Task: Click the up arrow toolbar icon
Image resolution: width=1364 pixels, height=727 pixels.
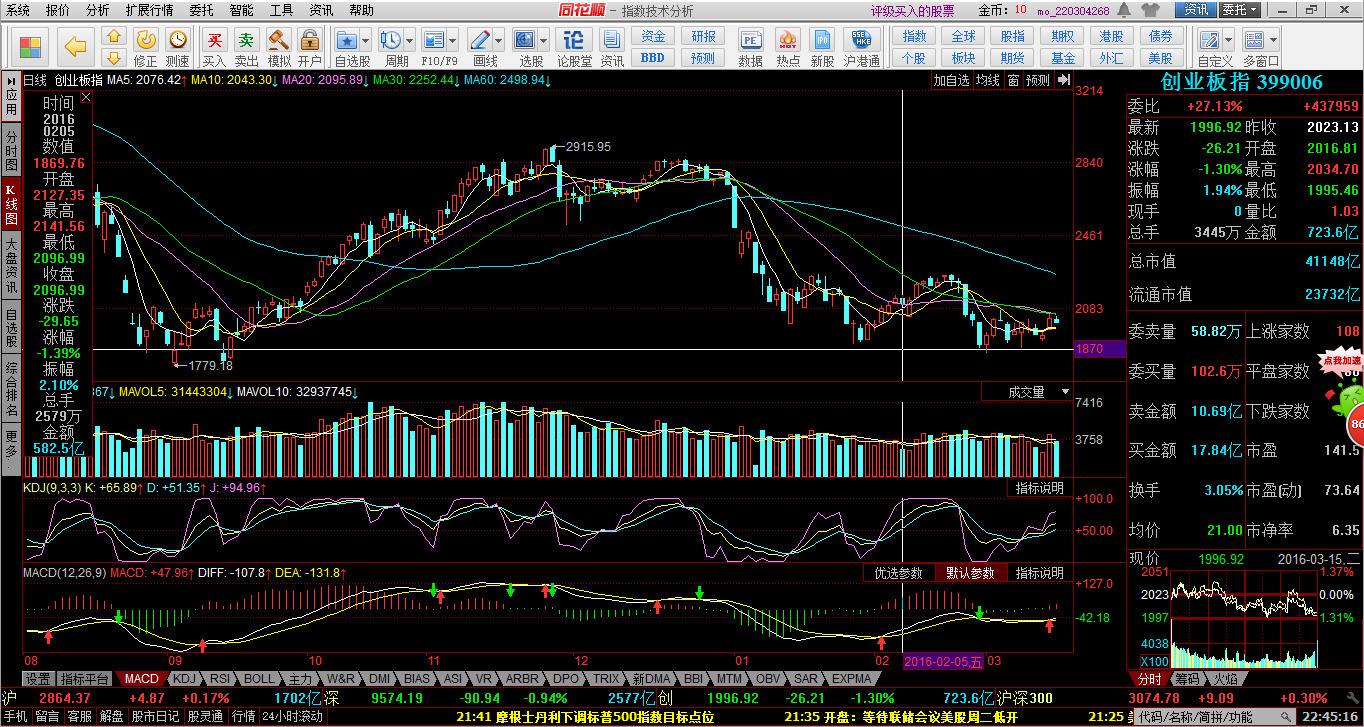Action: (x=114, y=38)
